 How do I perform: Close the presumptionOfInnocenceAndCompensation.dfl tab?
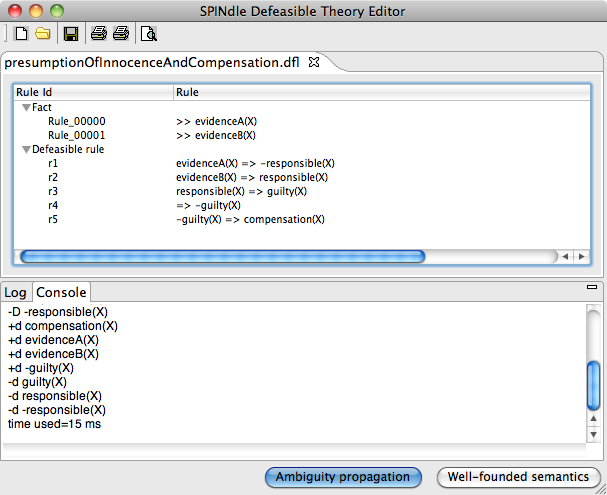(x=314, y=62)
